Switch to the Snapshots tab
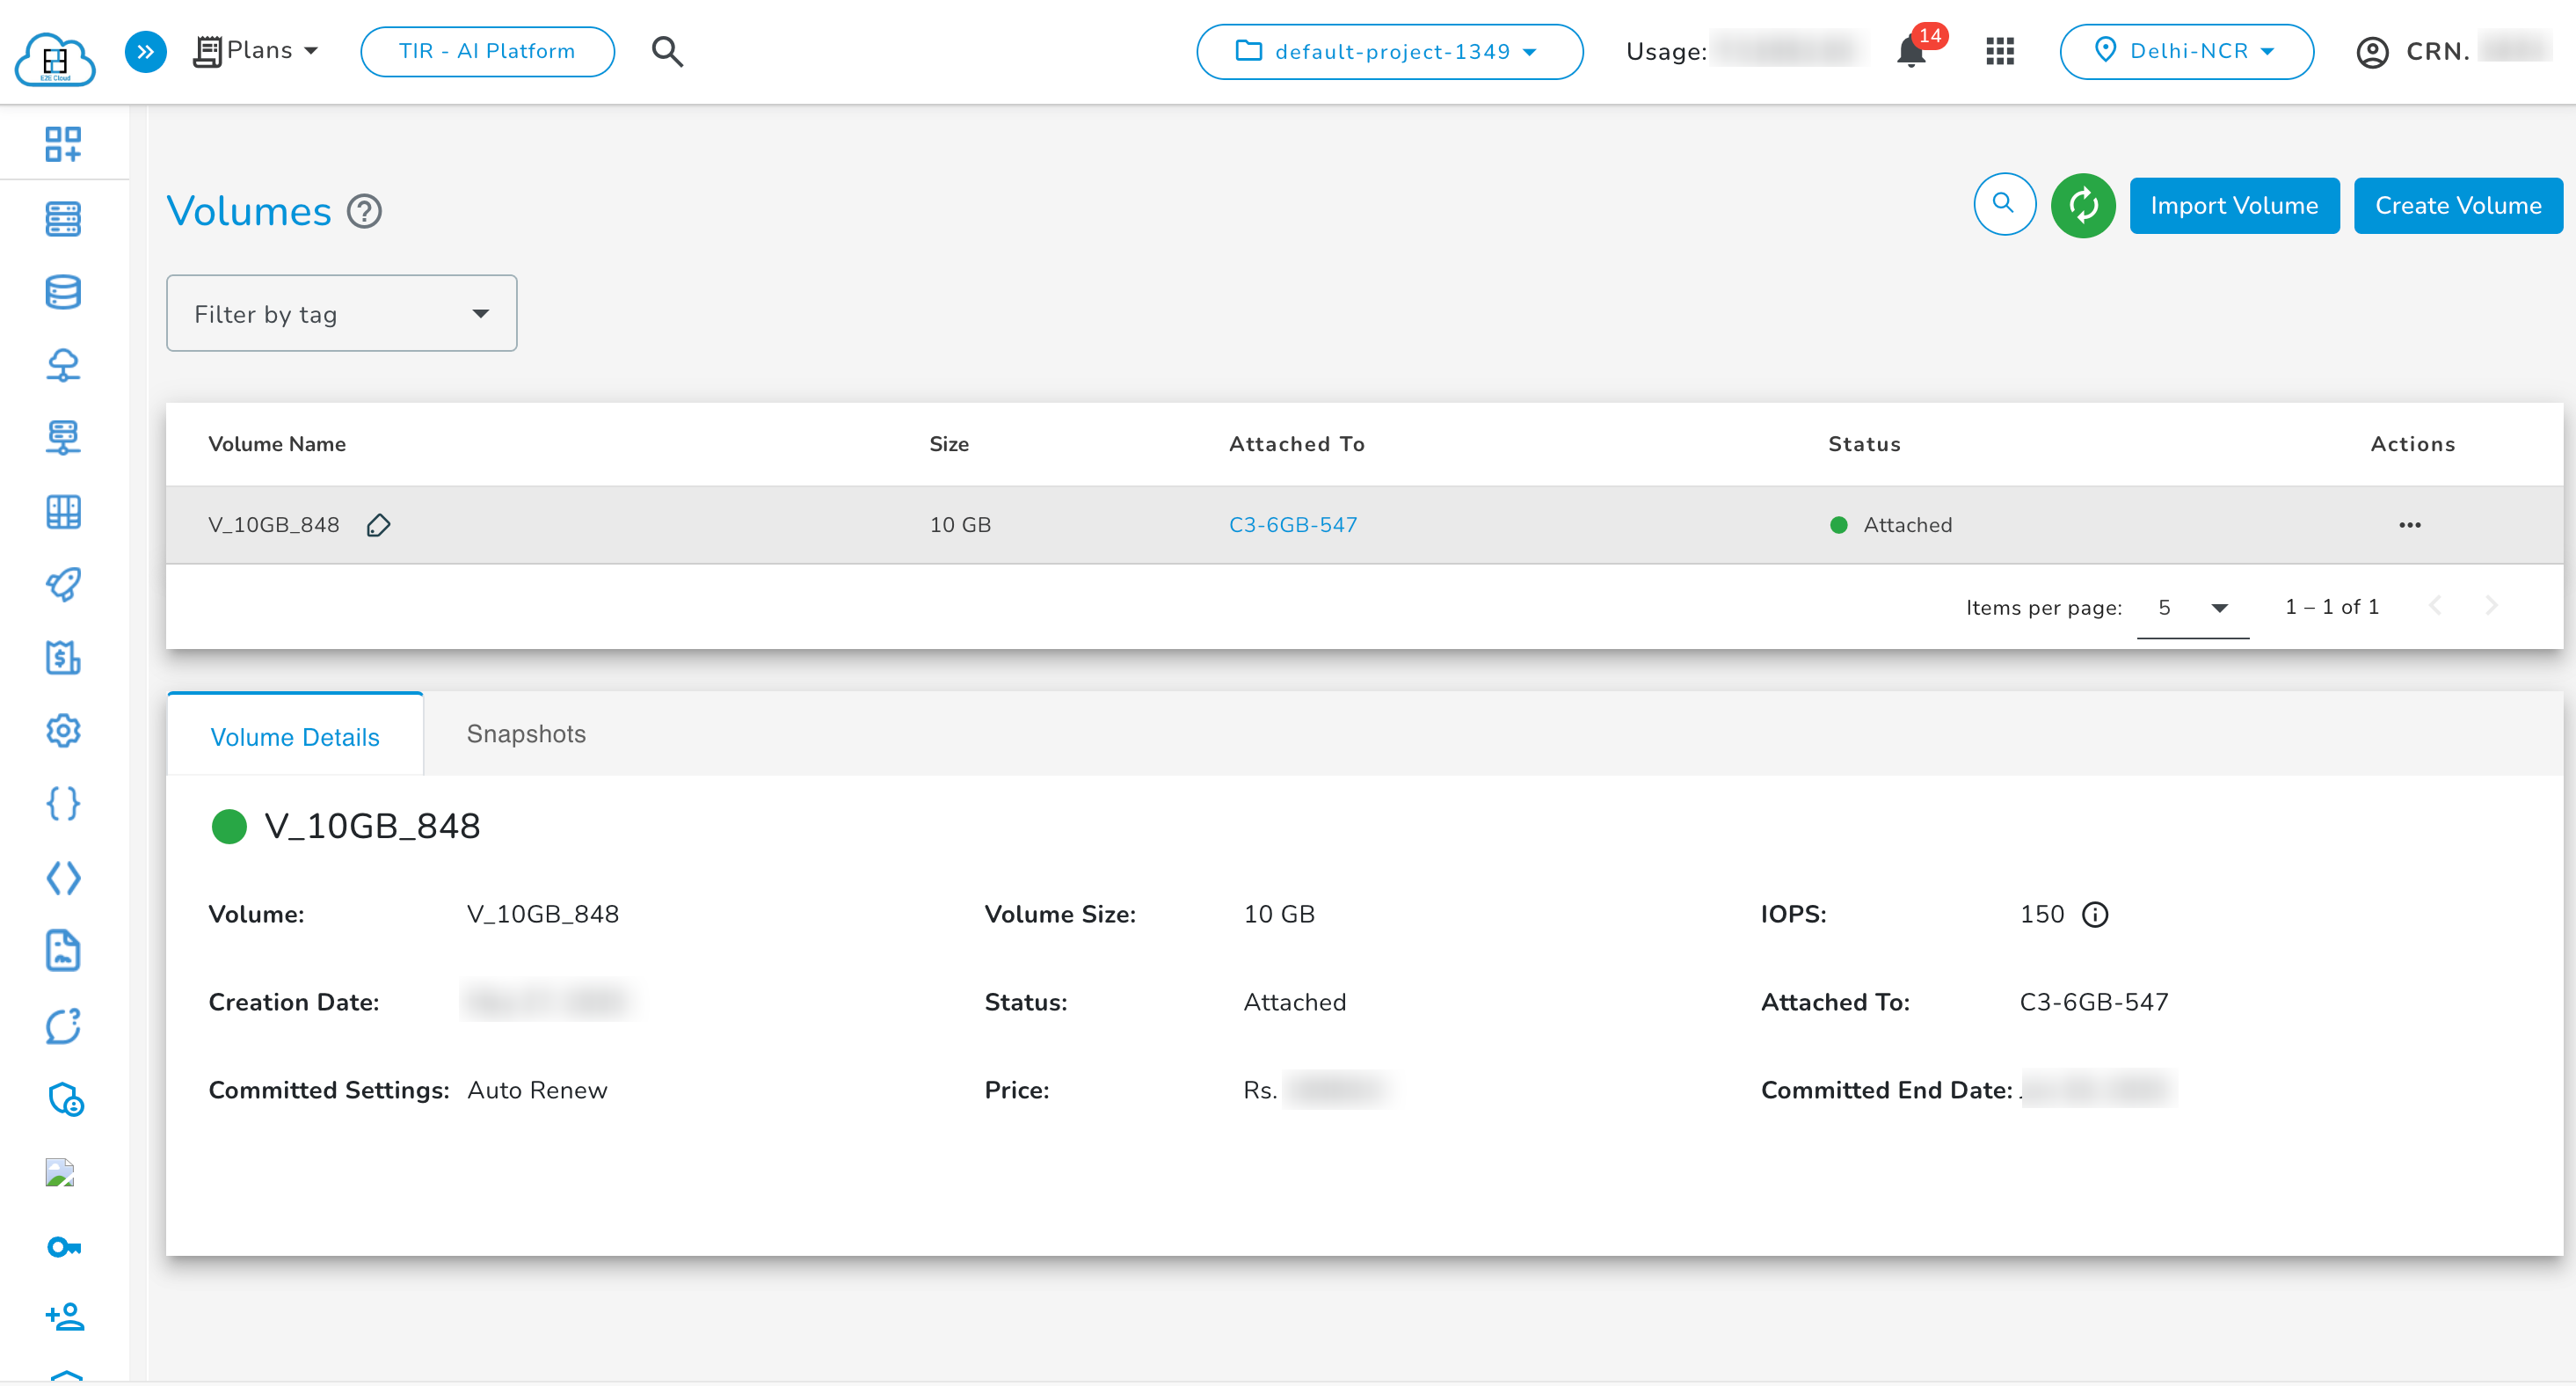Viewport: 2576px width, 1386px height. pos(526,734)
